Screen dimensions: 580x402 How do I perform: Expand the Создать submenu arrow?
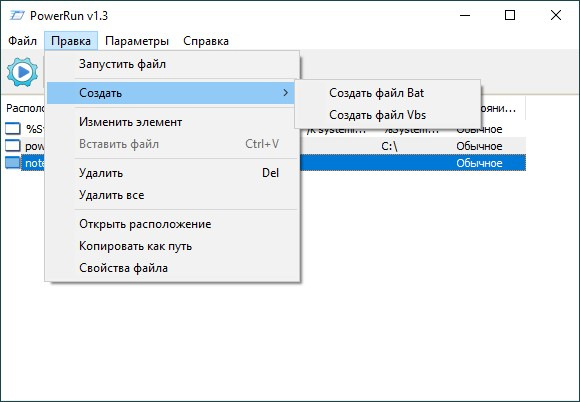point(285,93)
